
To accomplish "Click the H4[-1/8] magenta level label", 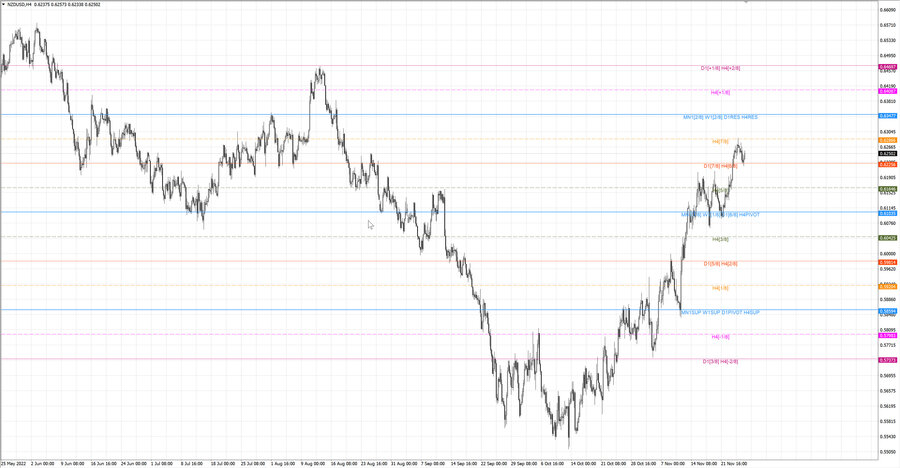I will pos(720,337).
